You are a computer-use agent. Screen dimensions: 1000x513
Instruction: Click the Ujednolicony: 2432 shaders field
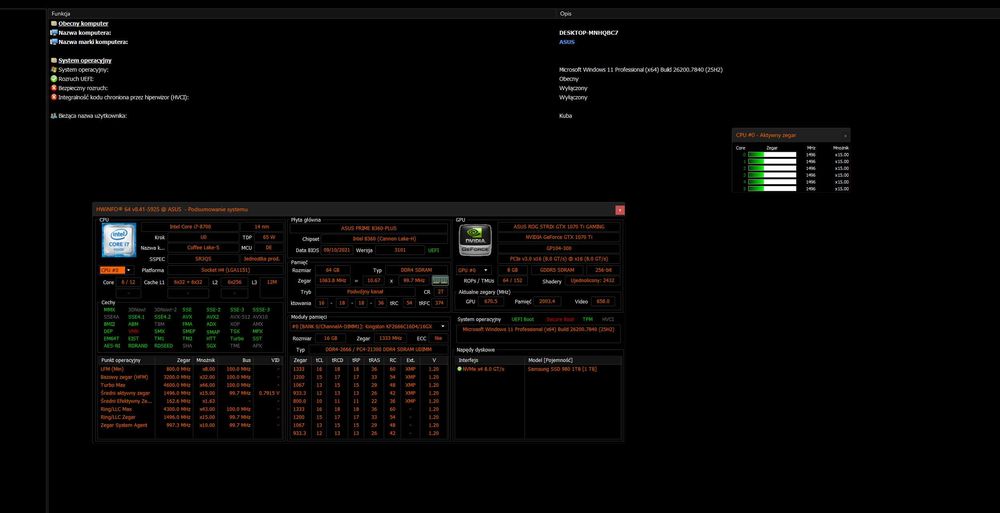[x=592, y=281]
